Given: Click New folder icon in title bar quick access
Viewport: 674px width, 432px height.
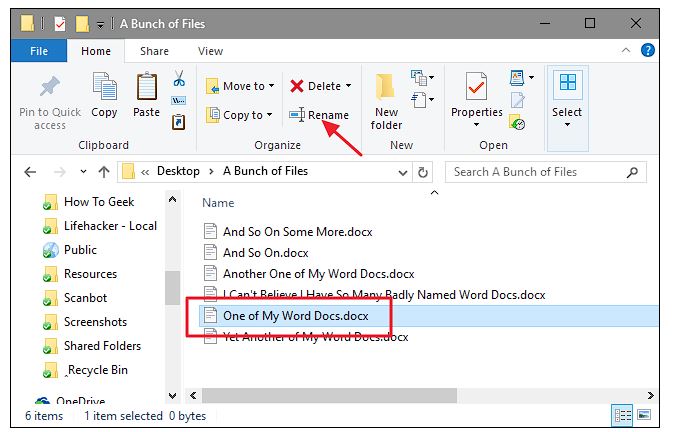Looking at the screenshot, I should pyautogui.click(x=82, y=24).
